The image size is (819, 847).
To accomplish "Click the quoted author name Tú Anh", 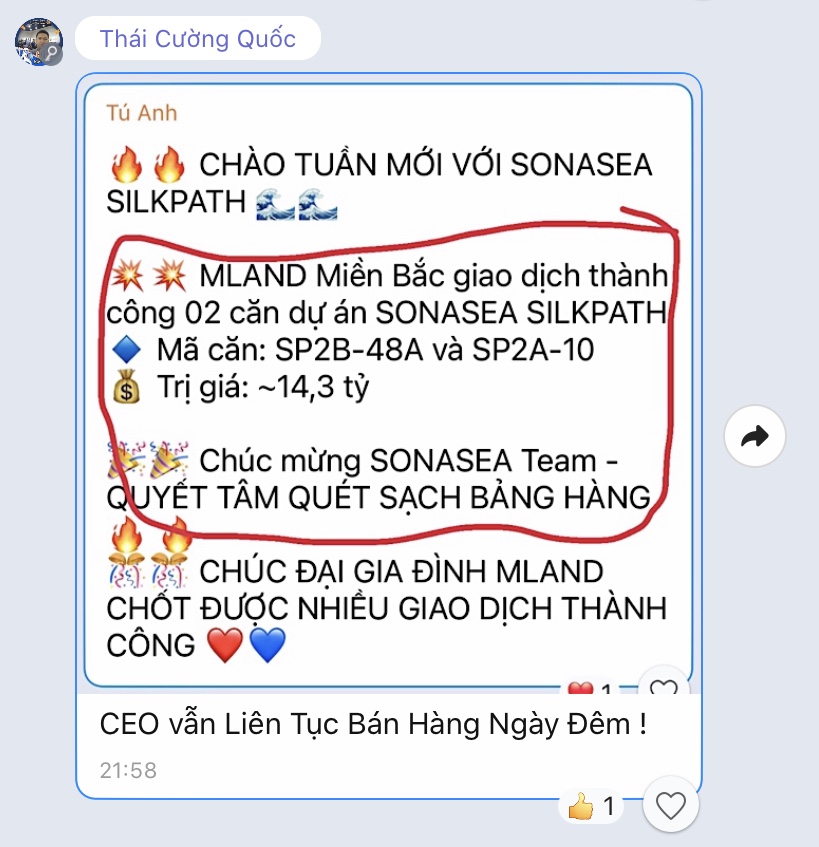I will [x=142, y=113].
